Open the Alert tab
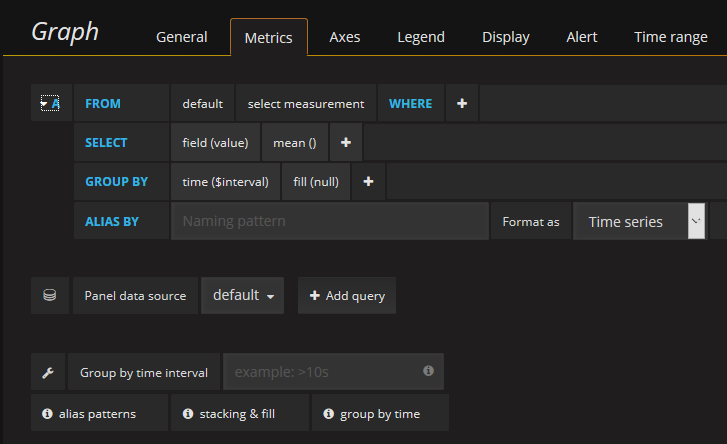The image size is (727, 444). 581,37
